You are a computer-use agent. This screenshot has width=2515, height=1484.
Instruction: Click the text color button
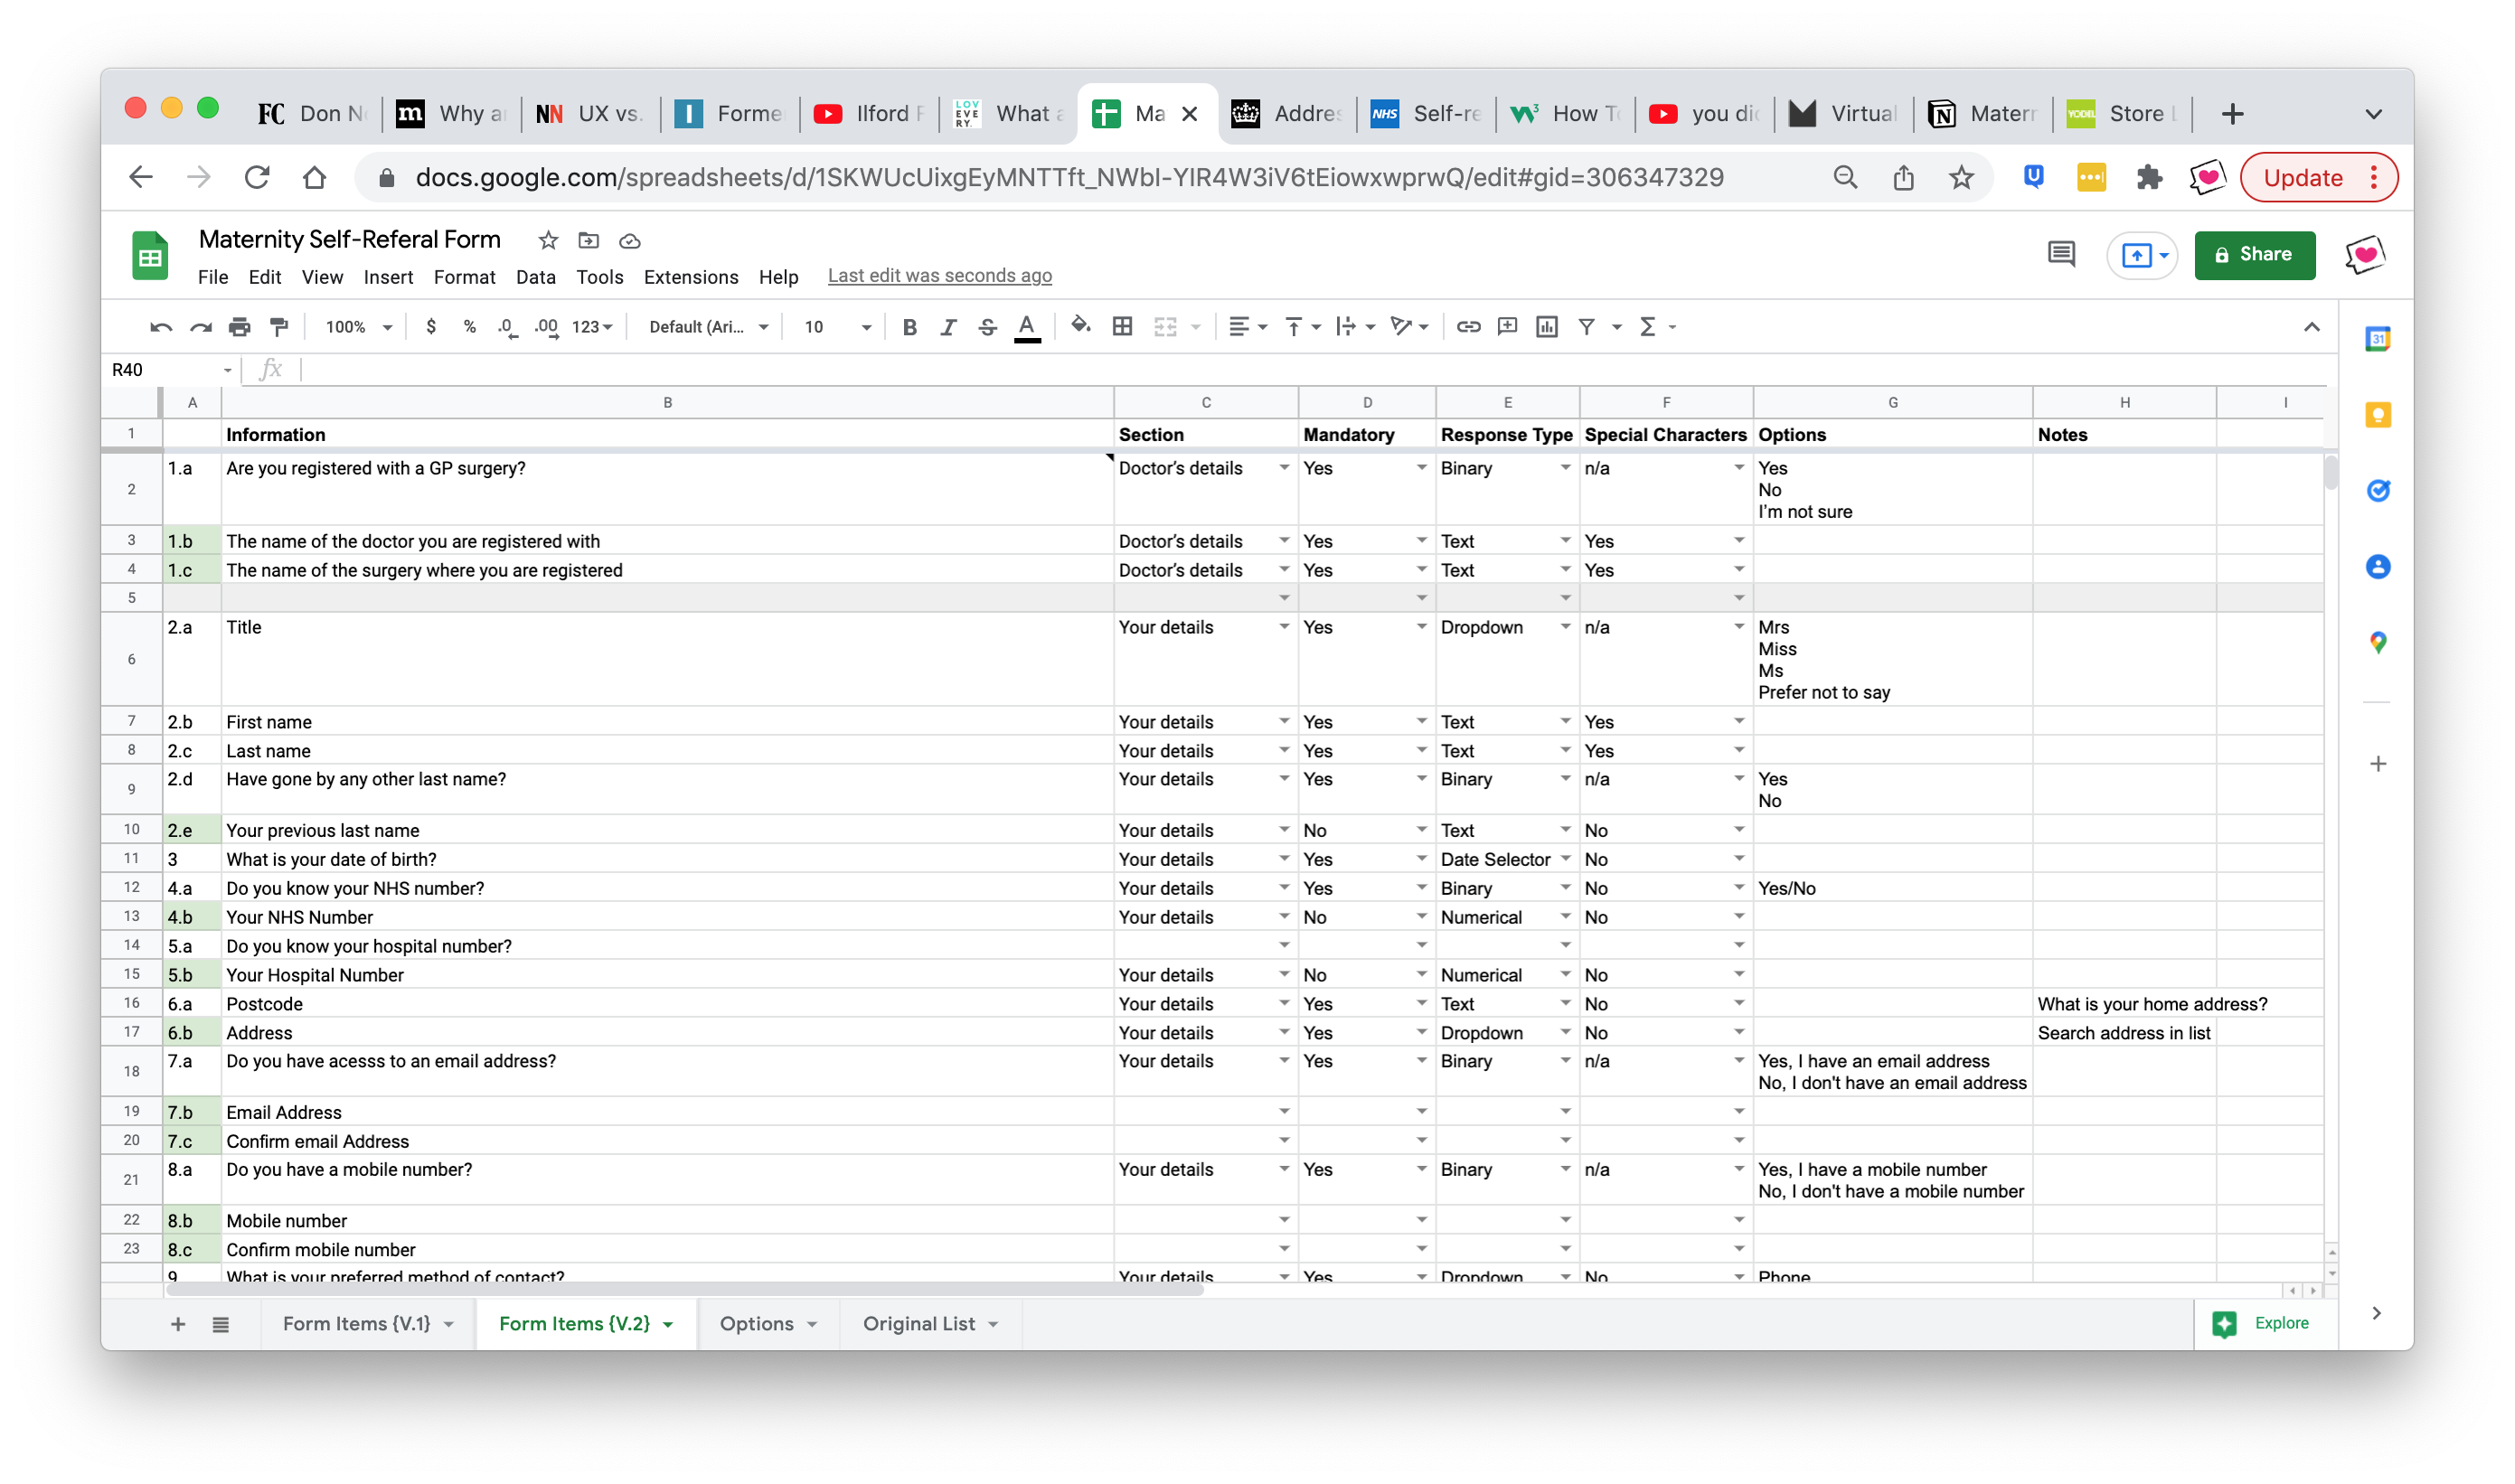tap(1027, 327)
